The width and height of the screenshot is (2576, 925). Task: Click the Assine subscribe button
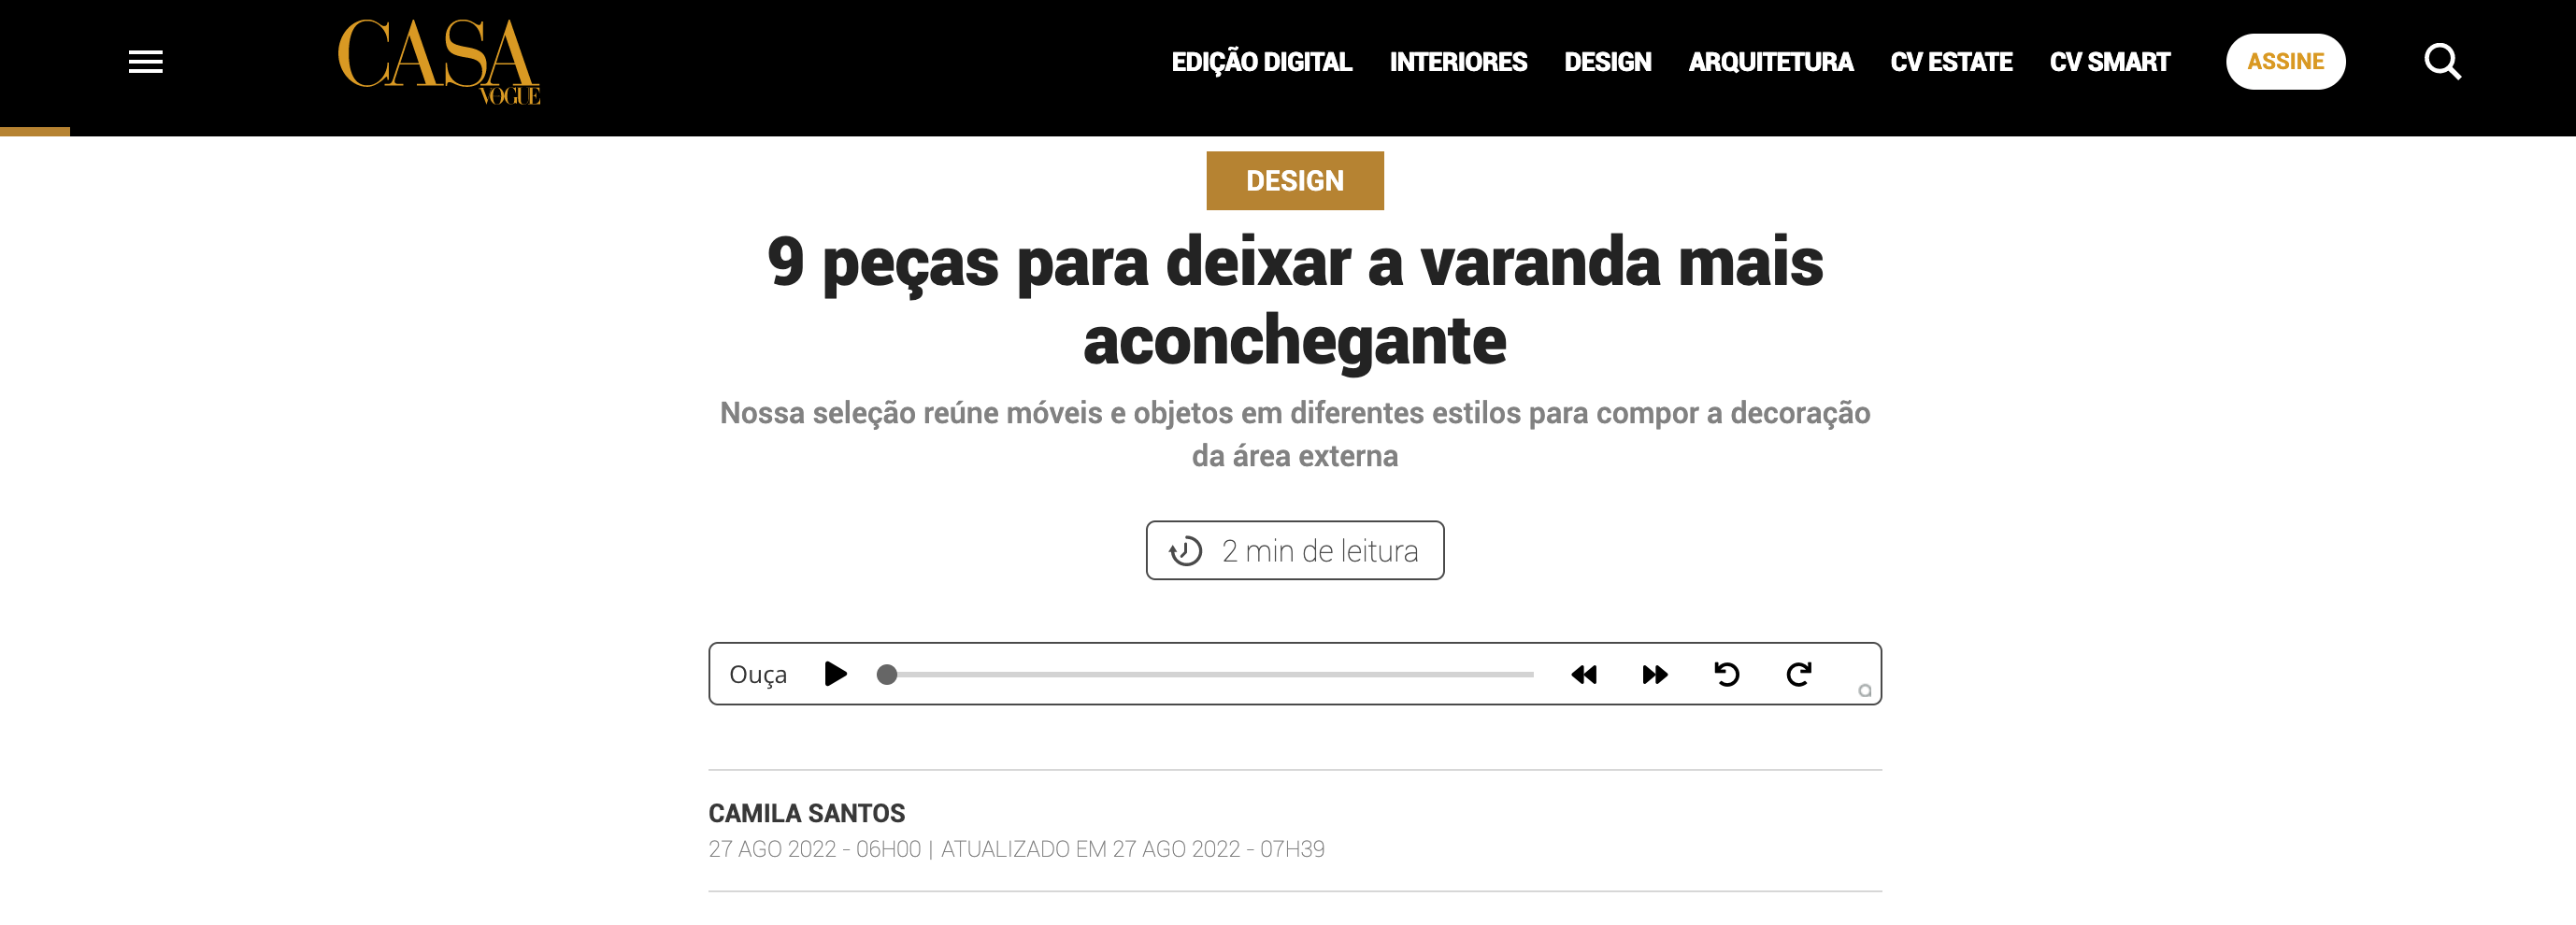[x=2285, y=62]
